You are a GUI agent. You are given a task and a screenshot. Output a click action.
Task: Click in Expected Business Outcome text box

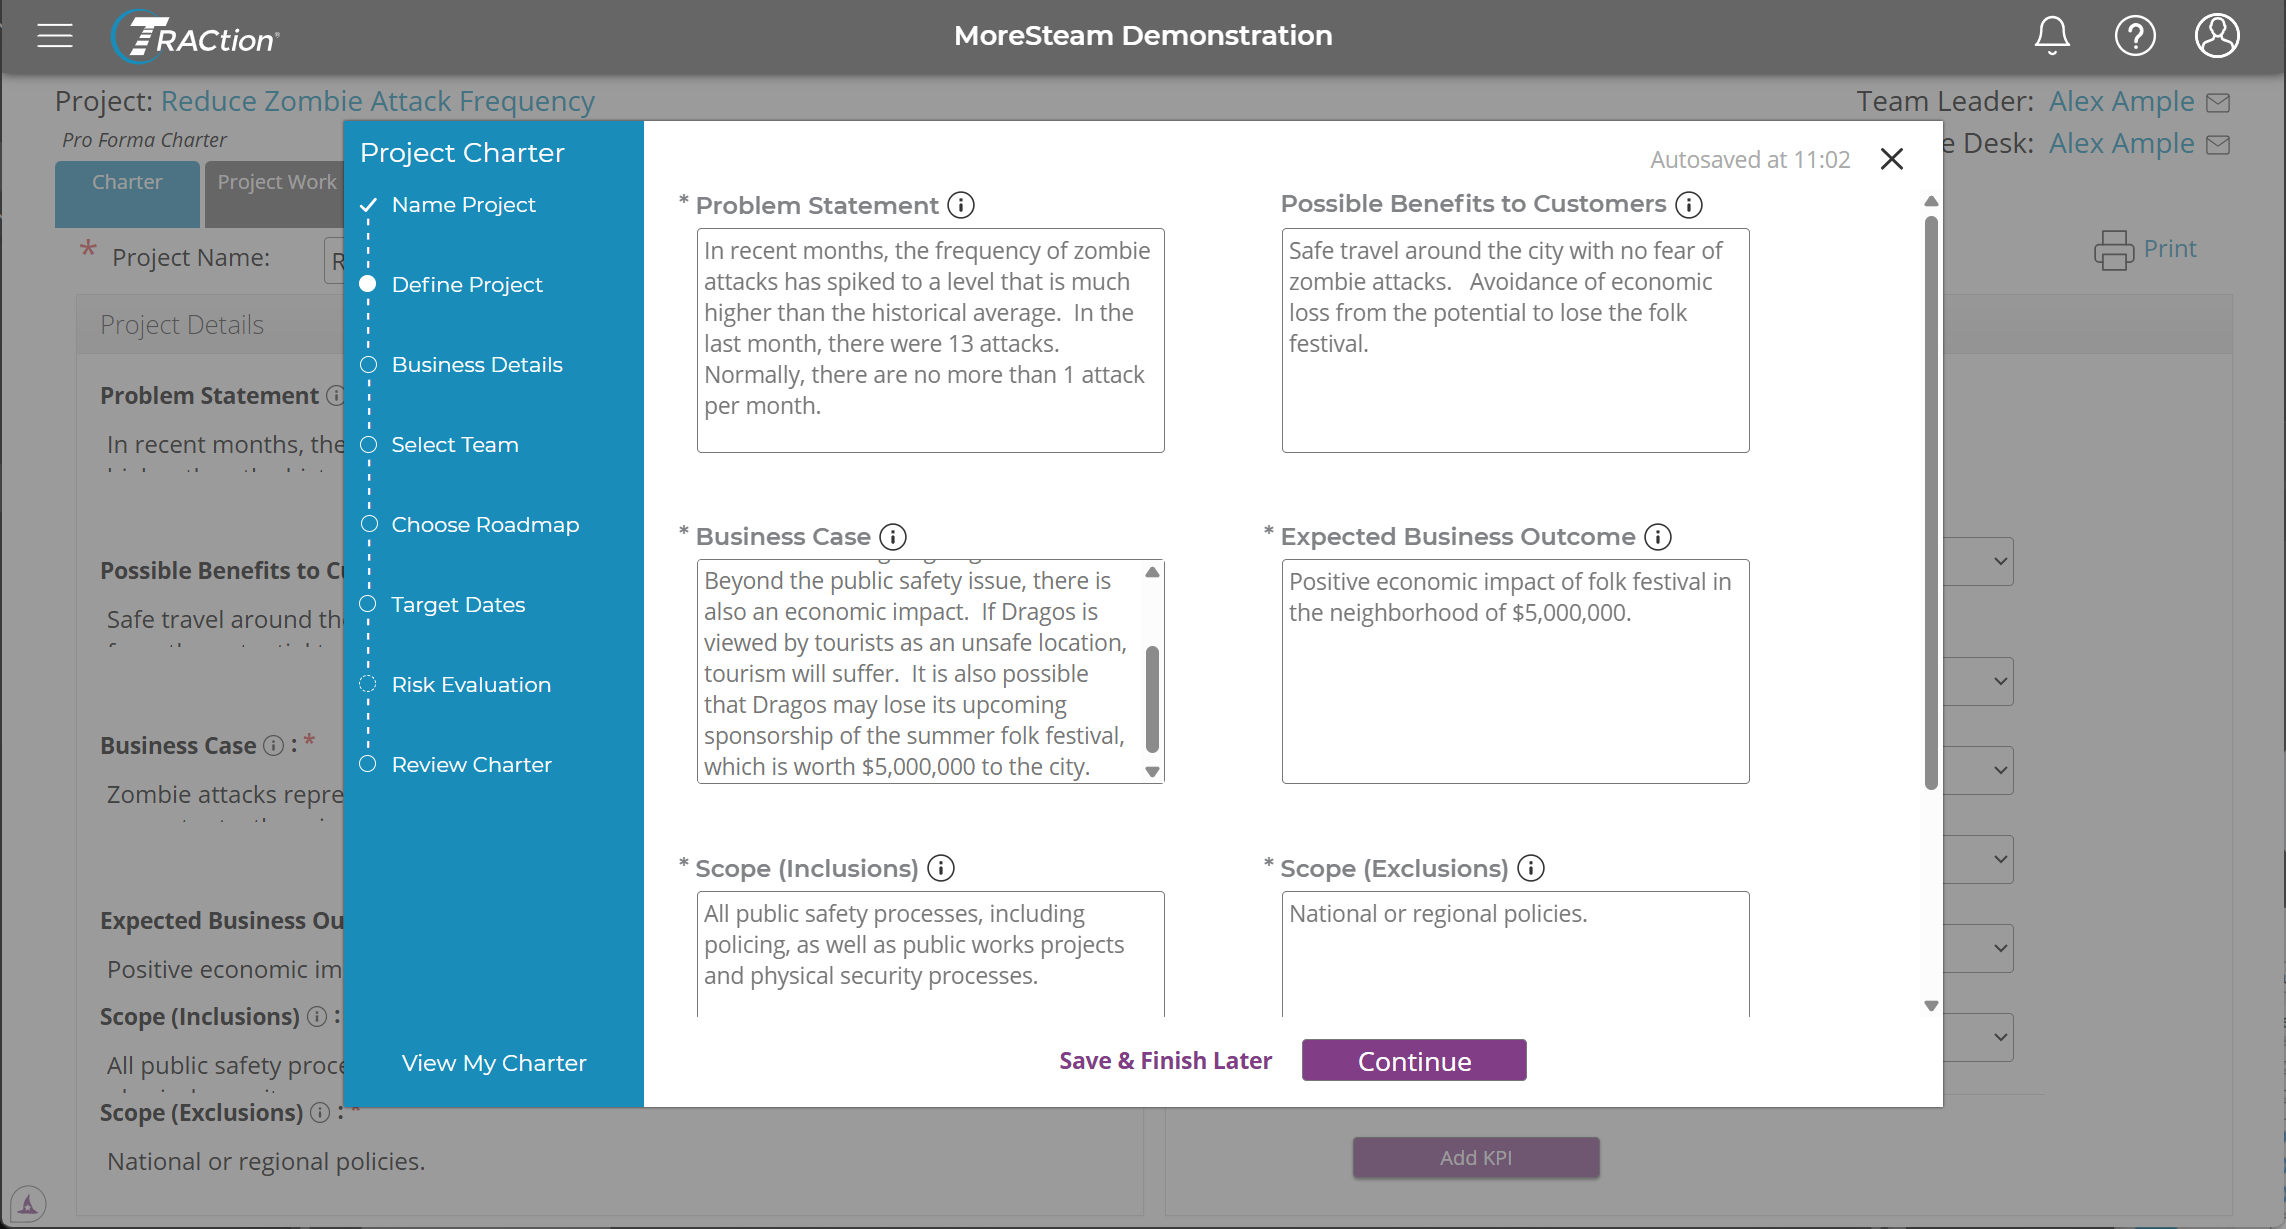[1515, 671]
